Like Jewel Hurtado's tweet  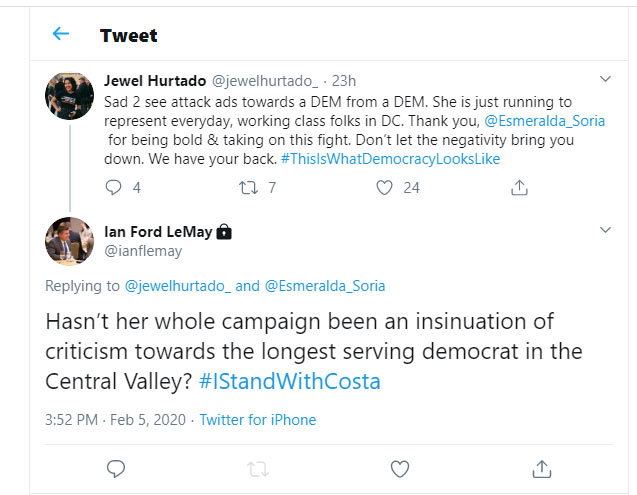pos(384,187)
